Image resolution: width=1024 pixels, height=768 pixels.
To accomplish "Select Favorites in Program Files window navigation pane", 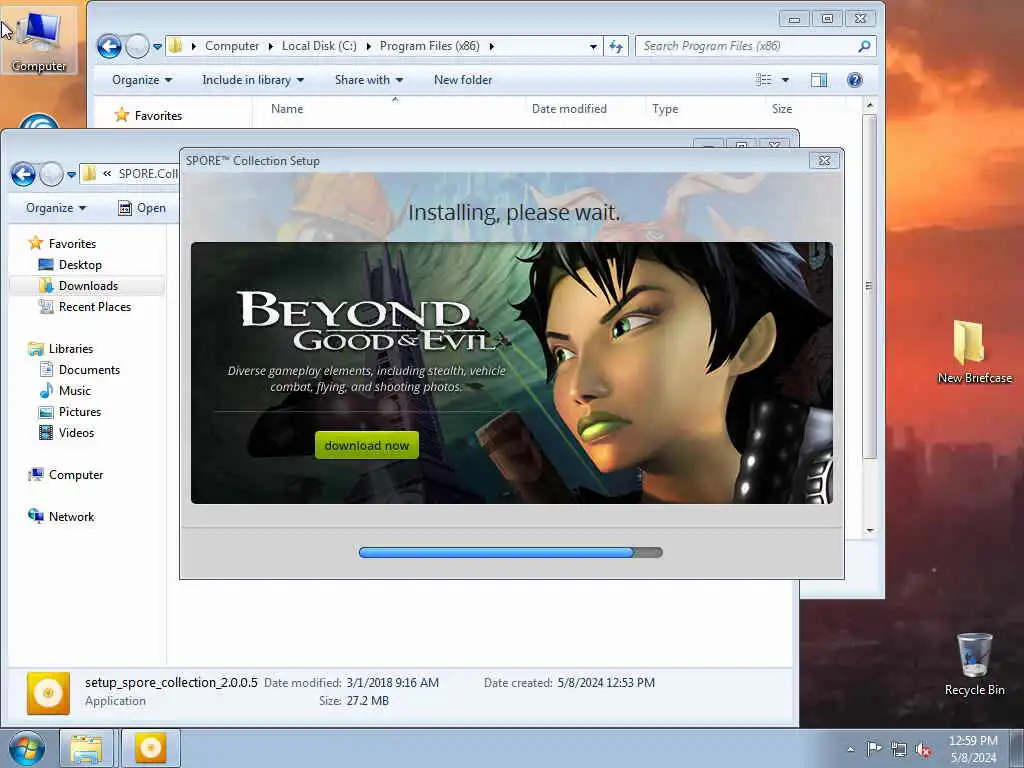I will point(149,116).
